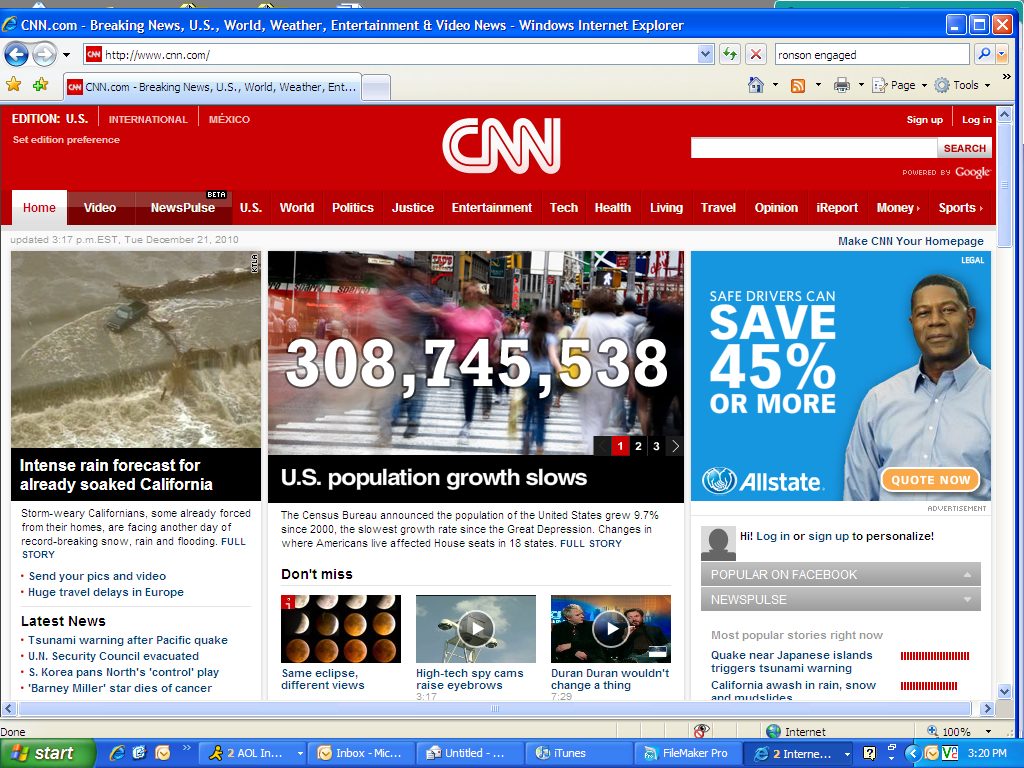Open the Home icon dropdown arrow
This screenshot has height=768, width=1024.
pos(775,85)
